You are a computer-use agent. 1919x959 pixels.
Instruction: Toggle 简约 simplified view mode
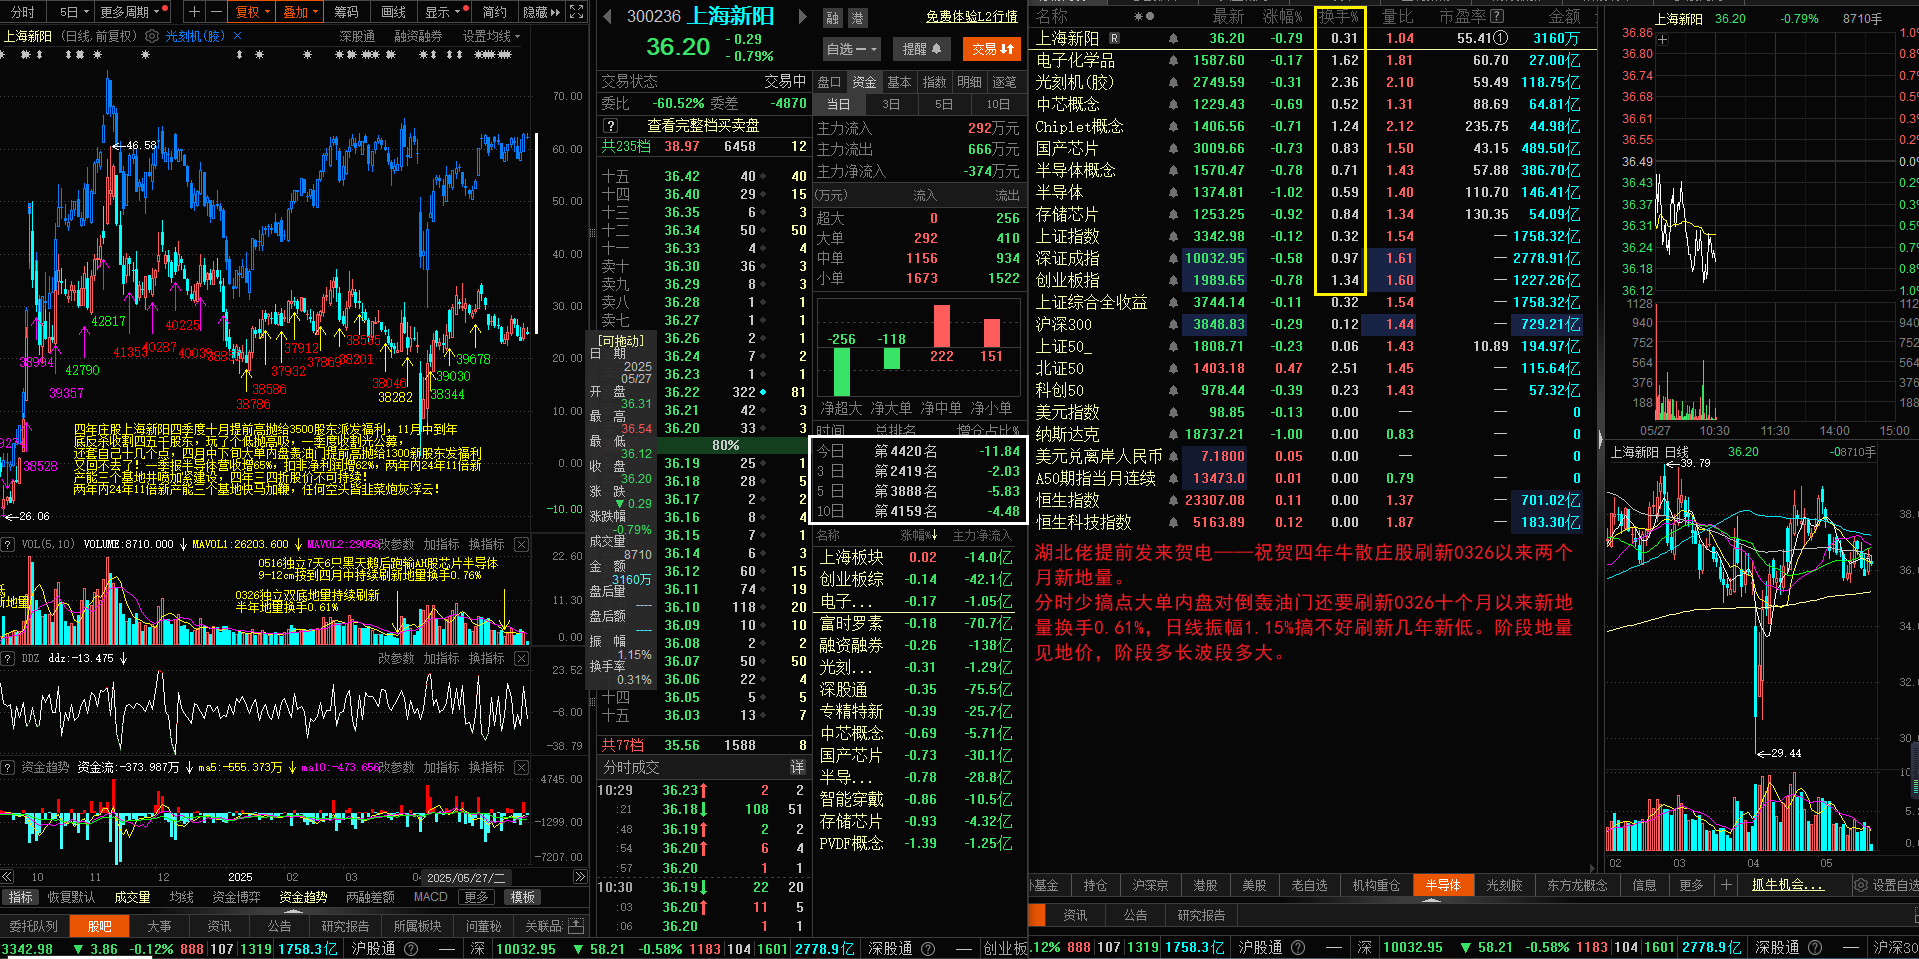tap(494, 12)
